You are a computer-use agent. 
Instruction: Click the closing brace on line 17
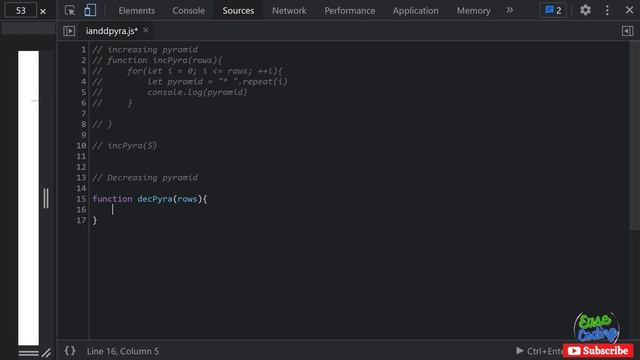[x=95, y=220]
